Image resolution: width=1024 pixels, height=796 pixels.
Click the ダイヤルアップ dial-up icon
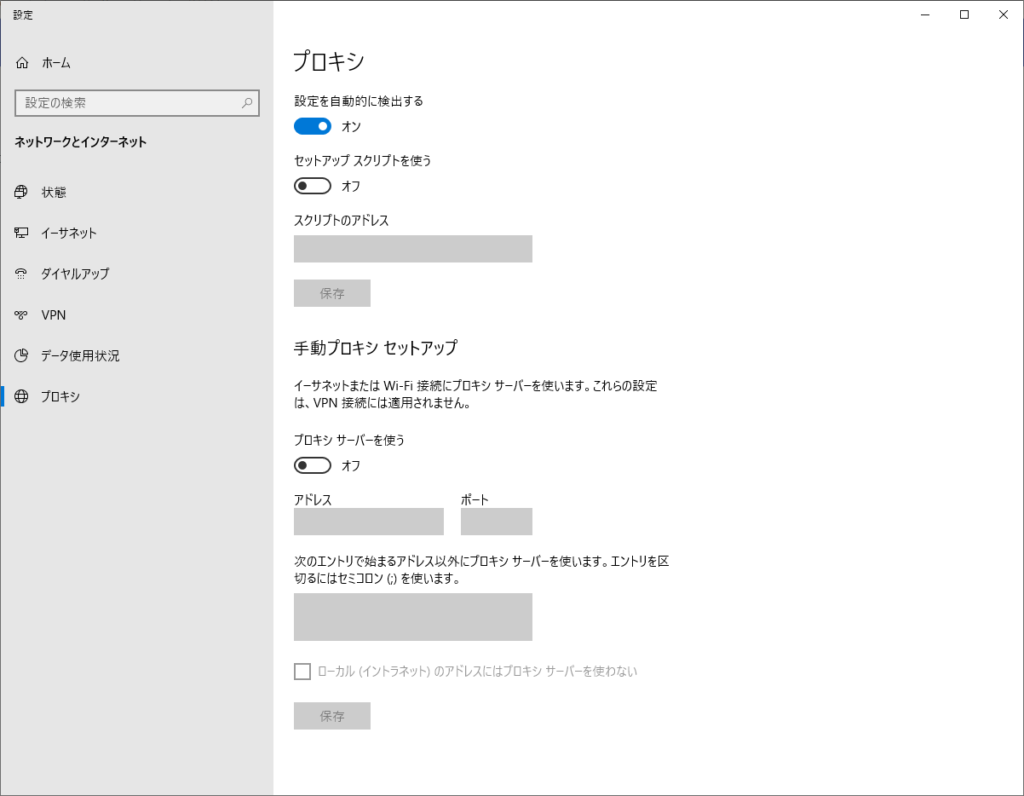tap(21, 274)
